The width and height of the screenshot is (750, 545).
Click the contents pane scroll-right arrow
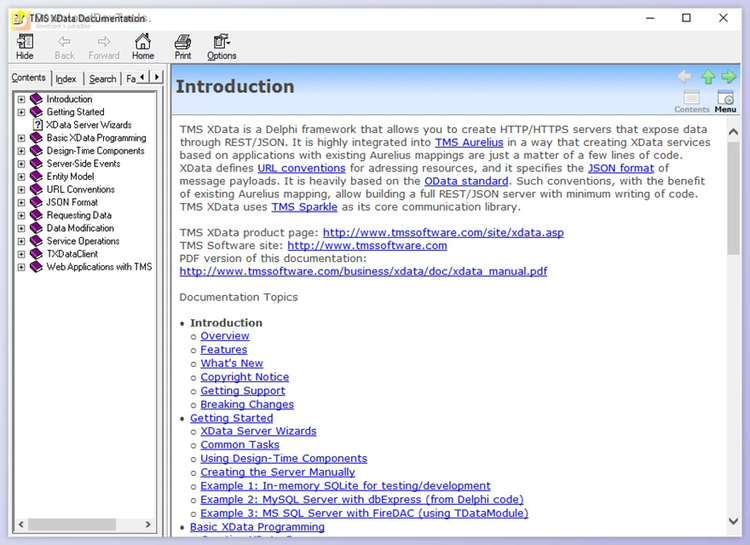(x=148, y=524)
